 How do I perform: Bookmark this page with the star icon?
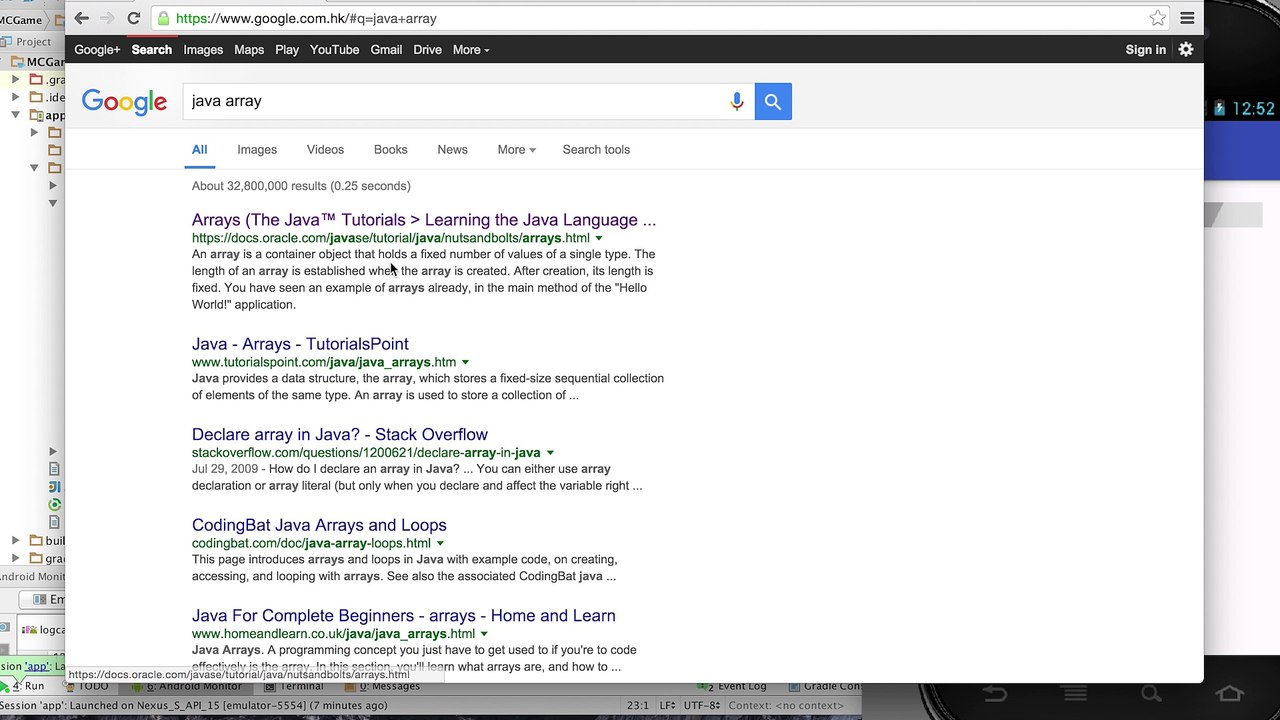point(1157,18)
